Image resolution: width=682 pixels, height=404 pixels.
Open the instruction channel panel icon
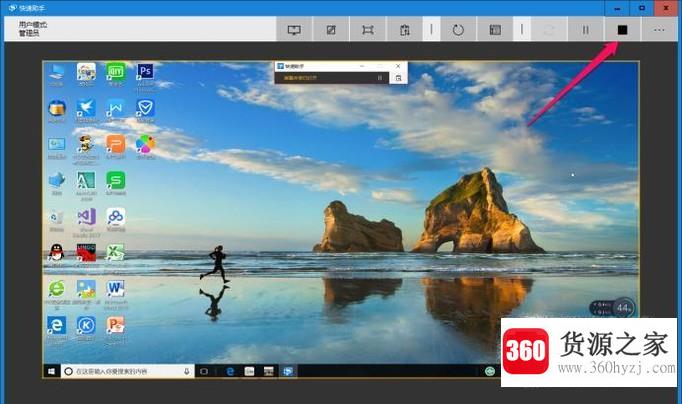coord(495,30)
